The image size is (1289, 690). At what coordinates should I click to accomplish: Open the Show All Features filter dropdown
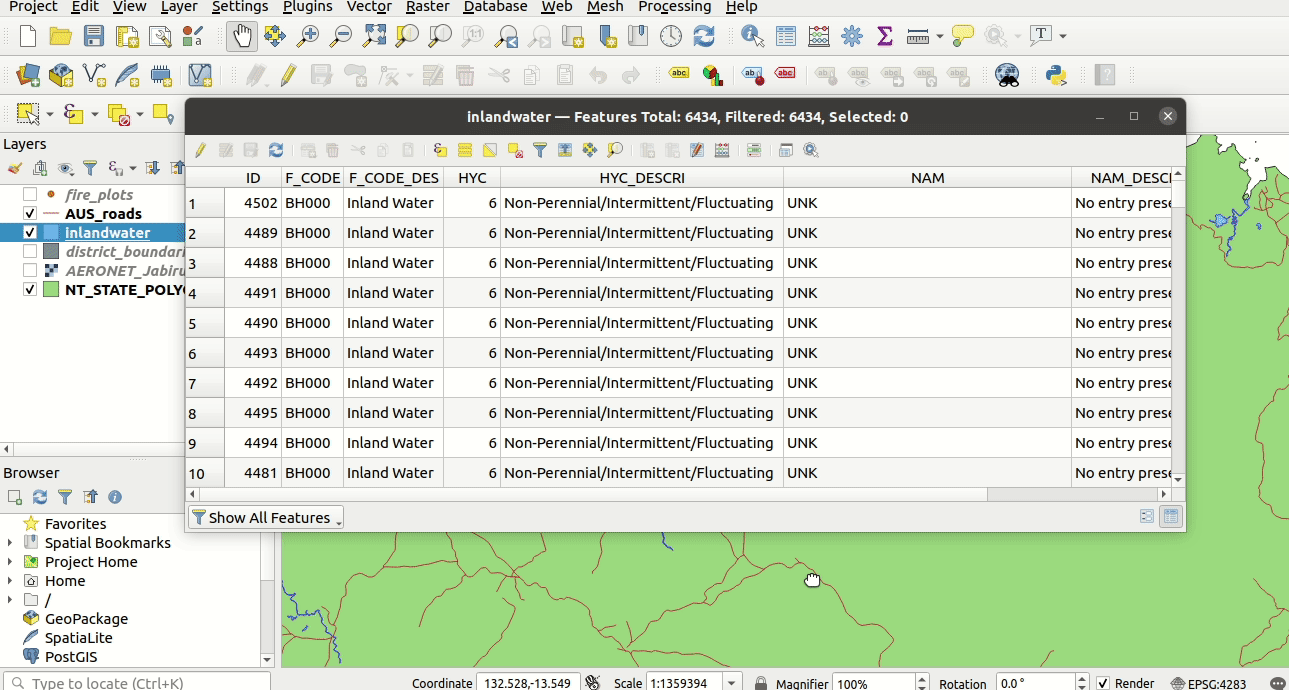click(265, 518)
